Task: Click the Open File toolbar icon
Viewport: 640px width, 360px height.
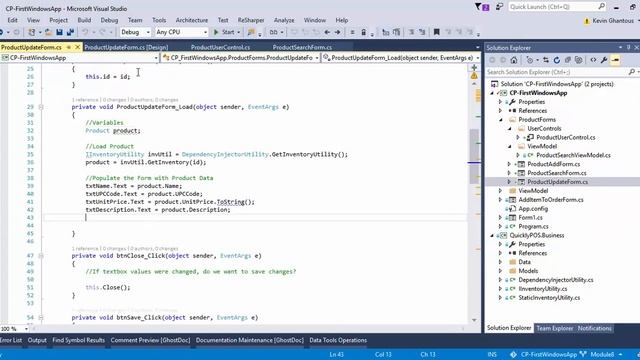Action: [48, 32]
